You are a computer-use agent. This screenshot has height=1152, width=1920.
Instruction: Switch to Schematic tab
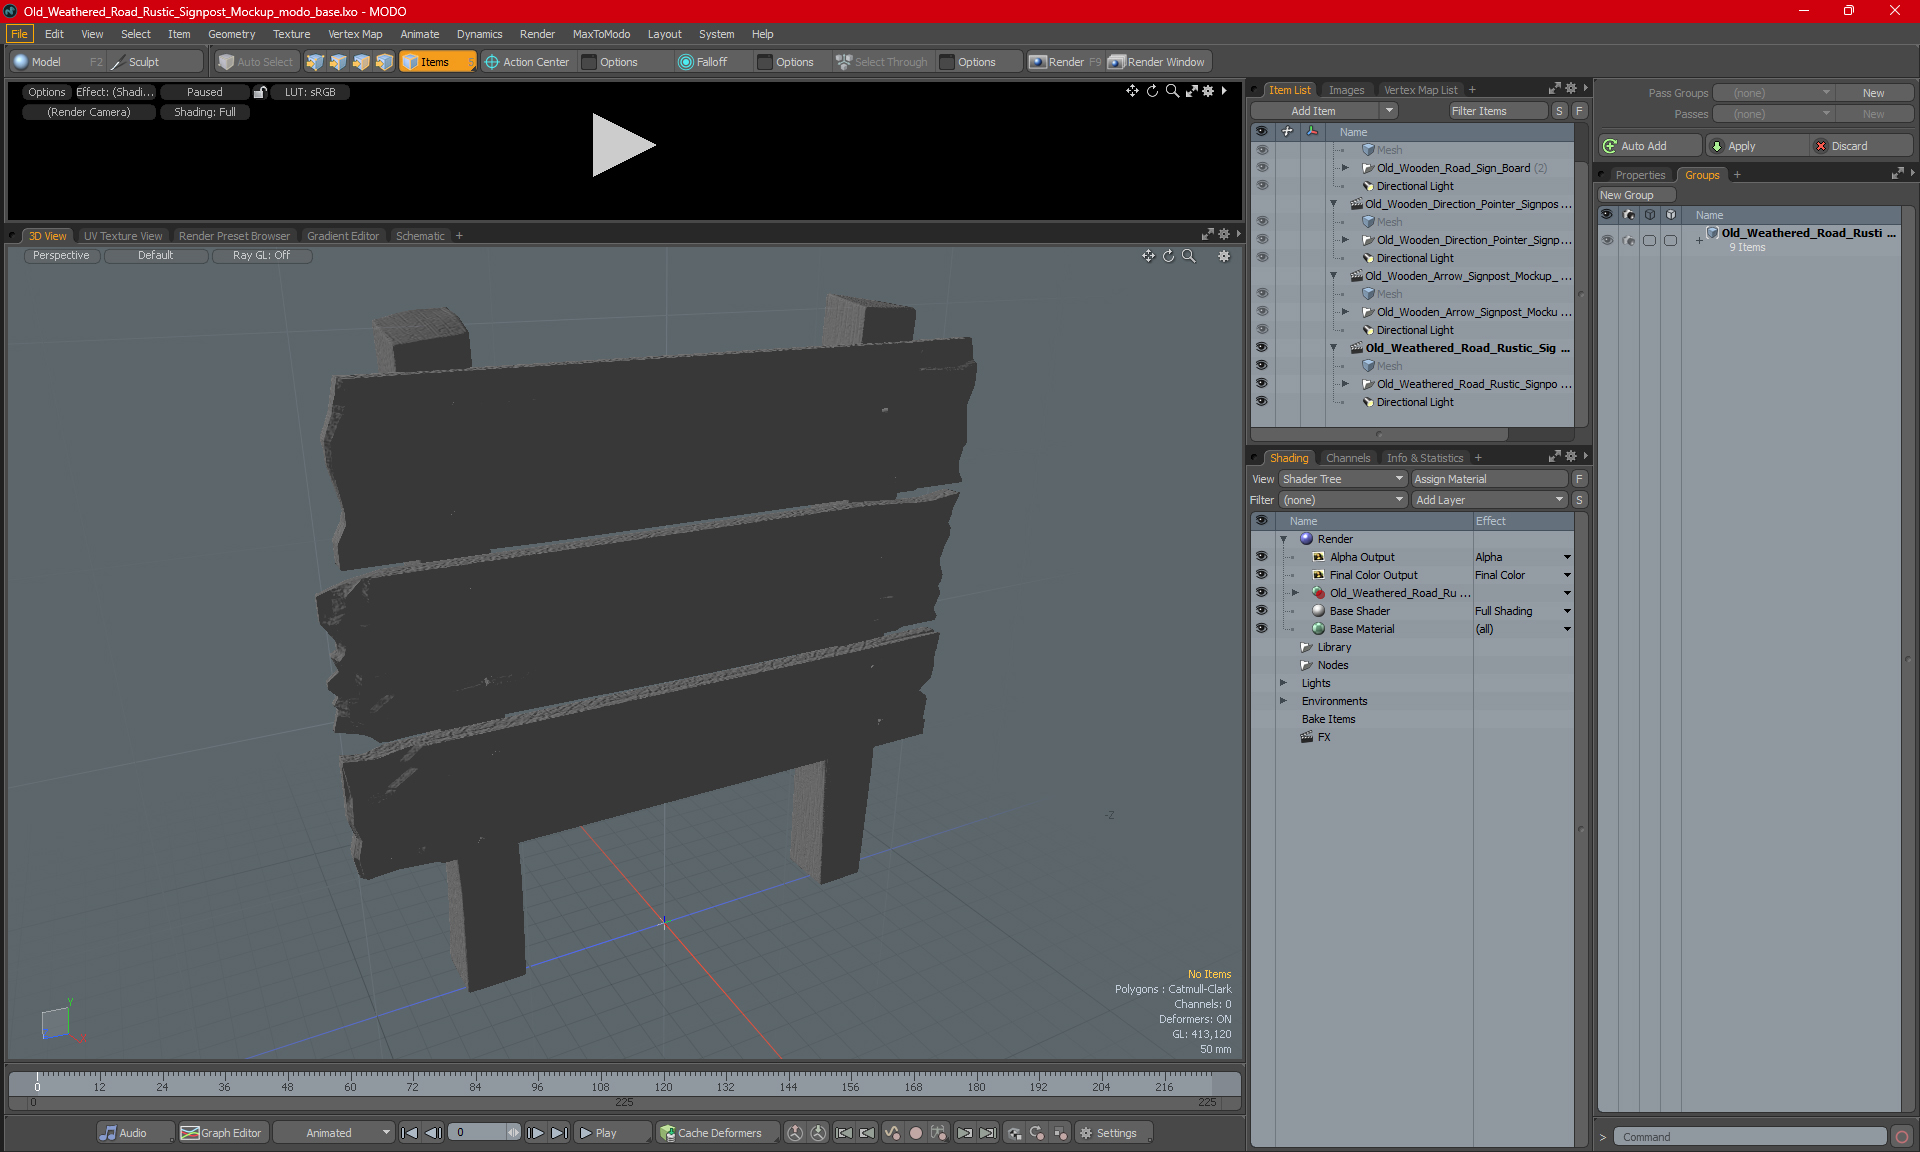point(420,236)
